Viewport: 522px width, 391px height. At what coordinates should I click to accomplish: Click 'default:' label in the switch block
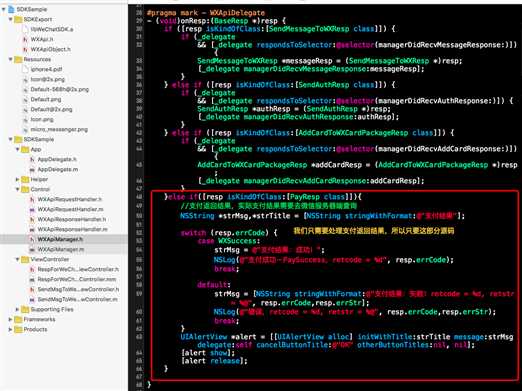214,285
